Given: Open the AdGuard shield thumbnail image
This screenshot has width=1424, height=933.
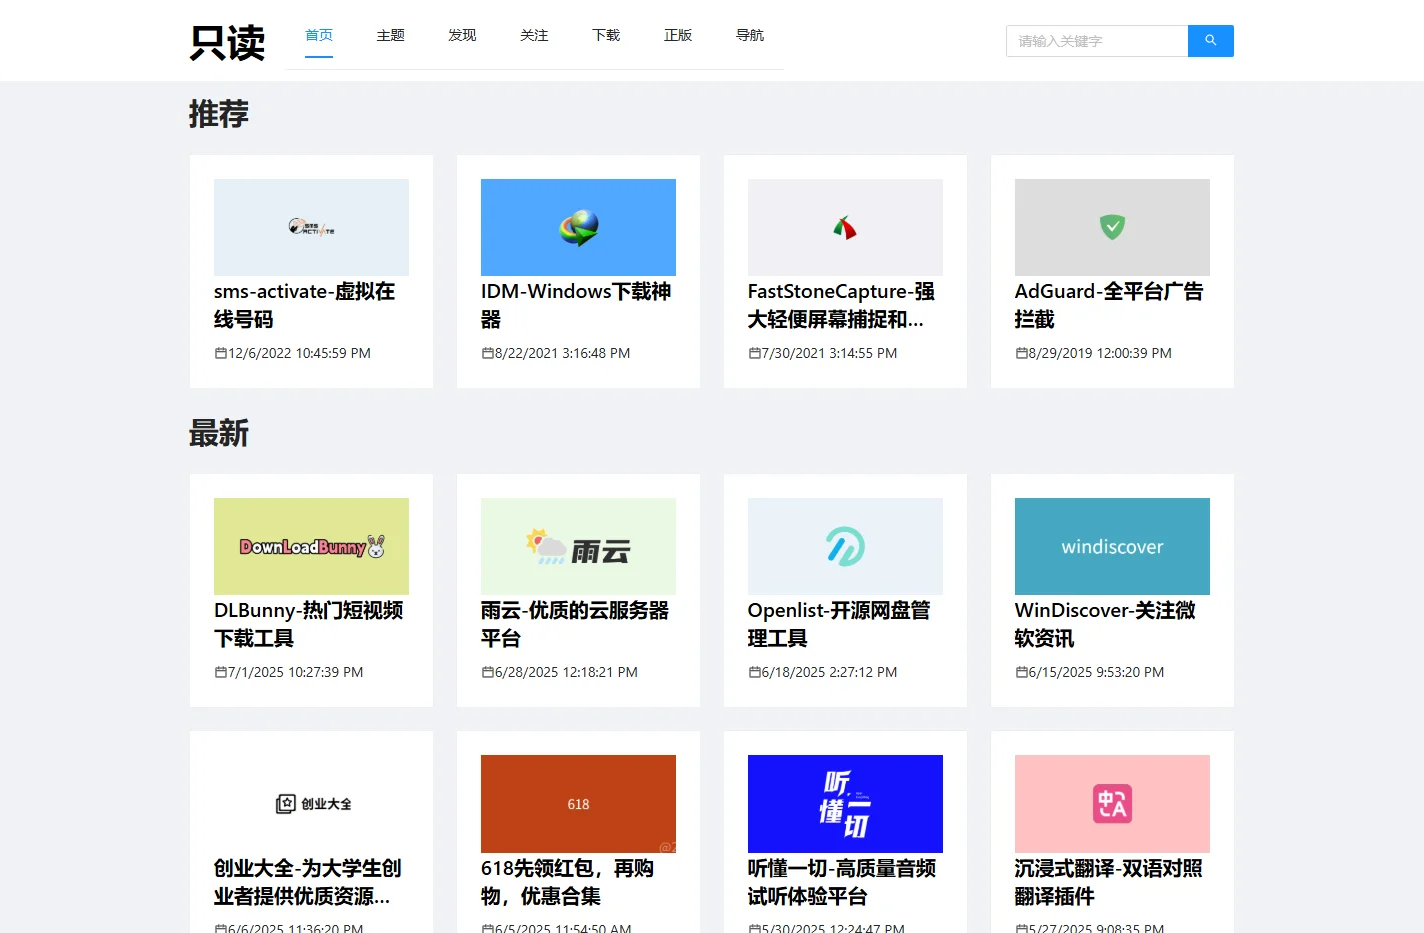Looking at the screenshot, I should tap(1112, 227).
